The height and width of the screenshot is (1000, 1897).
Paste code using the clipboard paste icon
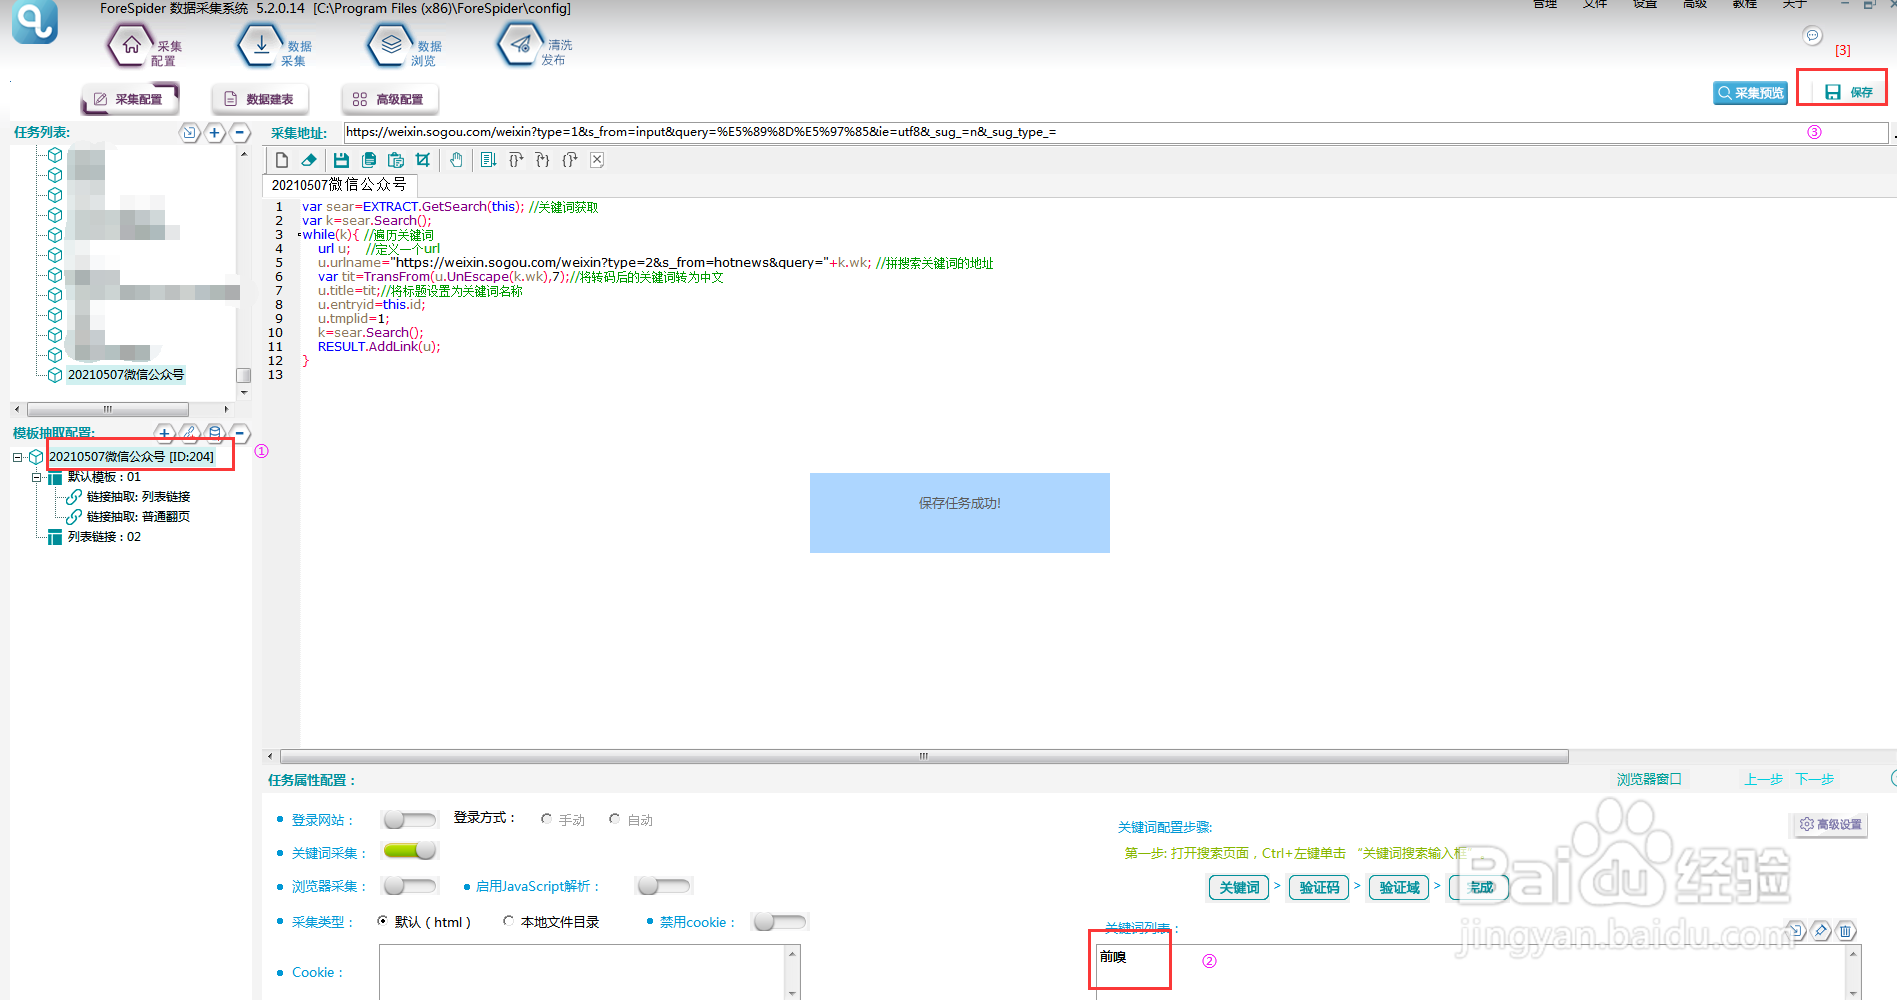(x=394, y=159)
